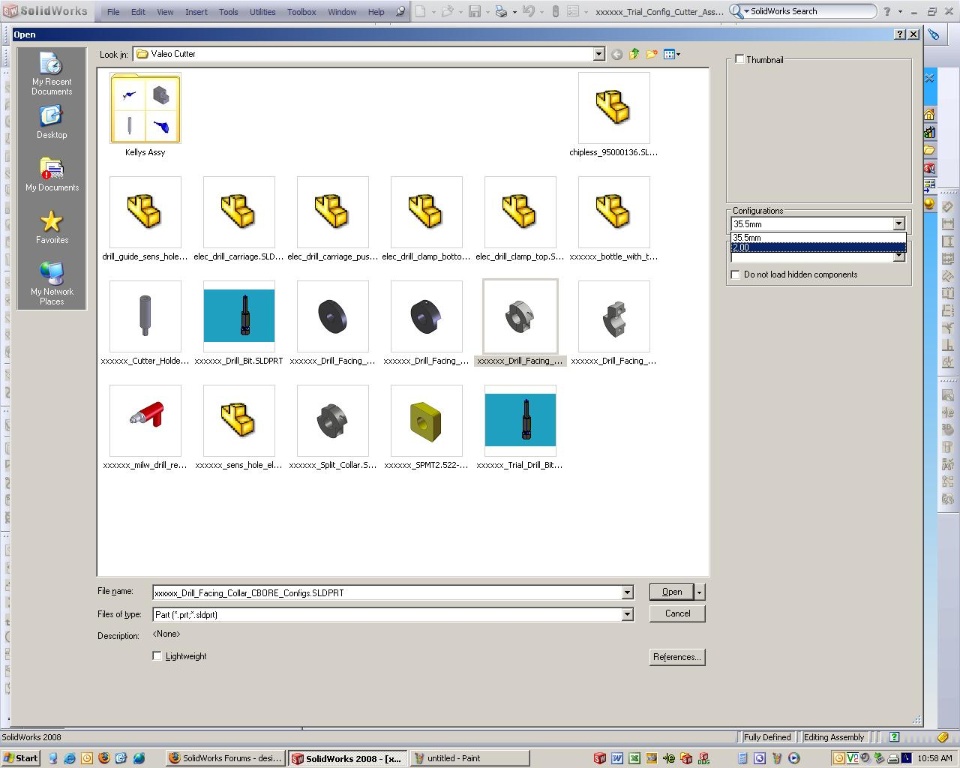Screen dimensions: 960x768
Task: Click the New document toolbar icon
Action: pyautogui.click(x=421, y=11)
